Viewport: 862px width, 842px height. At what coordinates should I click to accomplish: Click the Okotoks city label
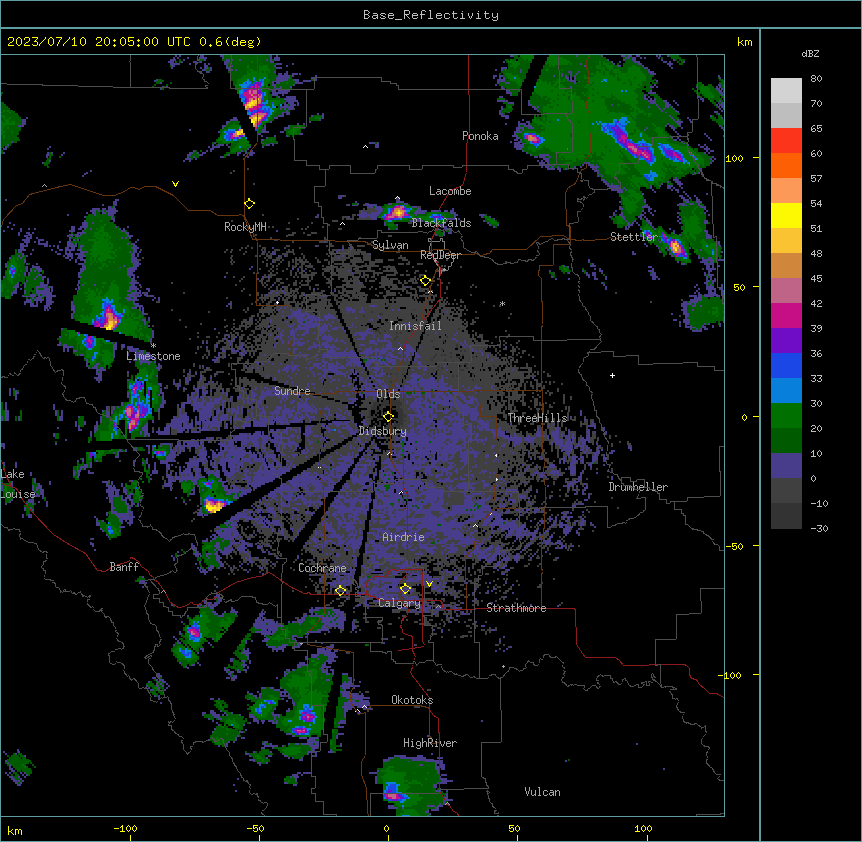(x=412, y=700)
